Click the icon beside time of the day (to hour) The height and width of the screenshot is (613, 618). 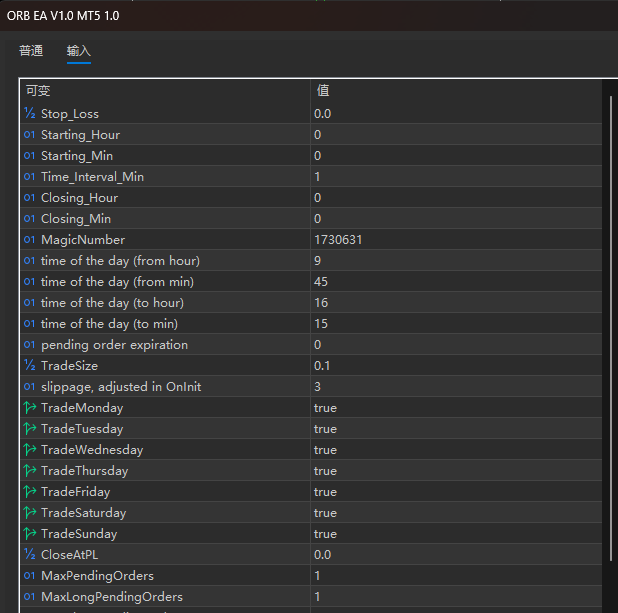[30, 302]
